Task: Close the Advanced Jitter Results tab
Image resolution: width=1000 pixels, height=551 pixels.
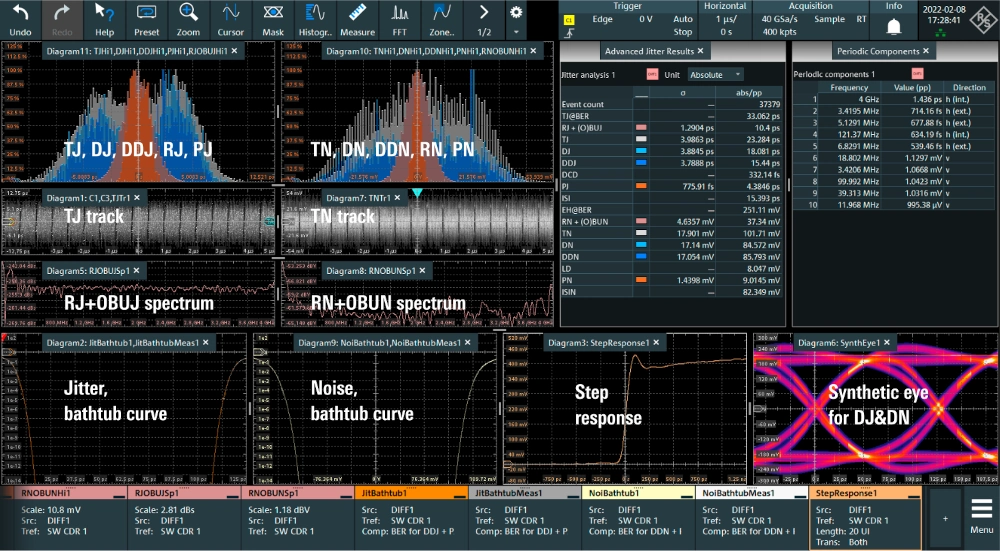Action: coord(700,51)
